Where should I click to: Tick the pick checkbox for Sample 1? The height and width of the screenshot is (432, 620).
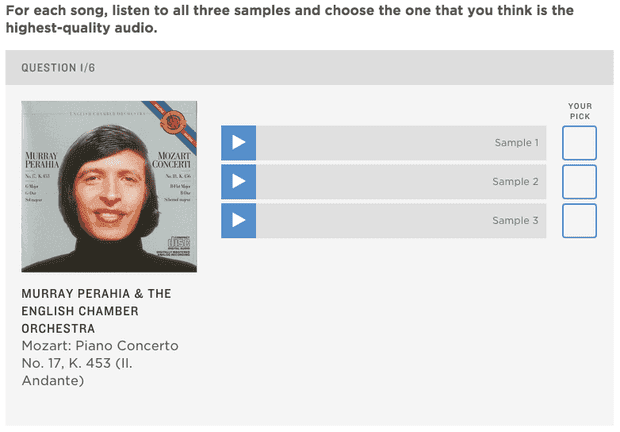click(x=579, y=143)
